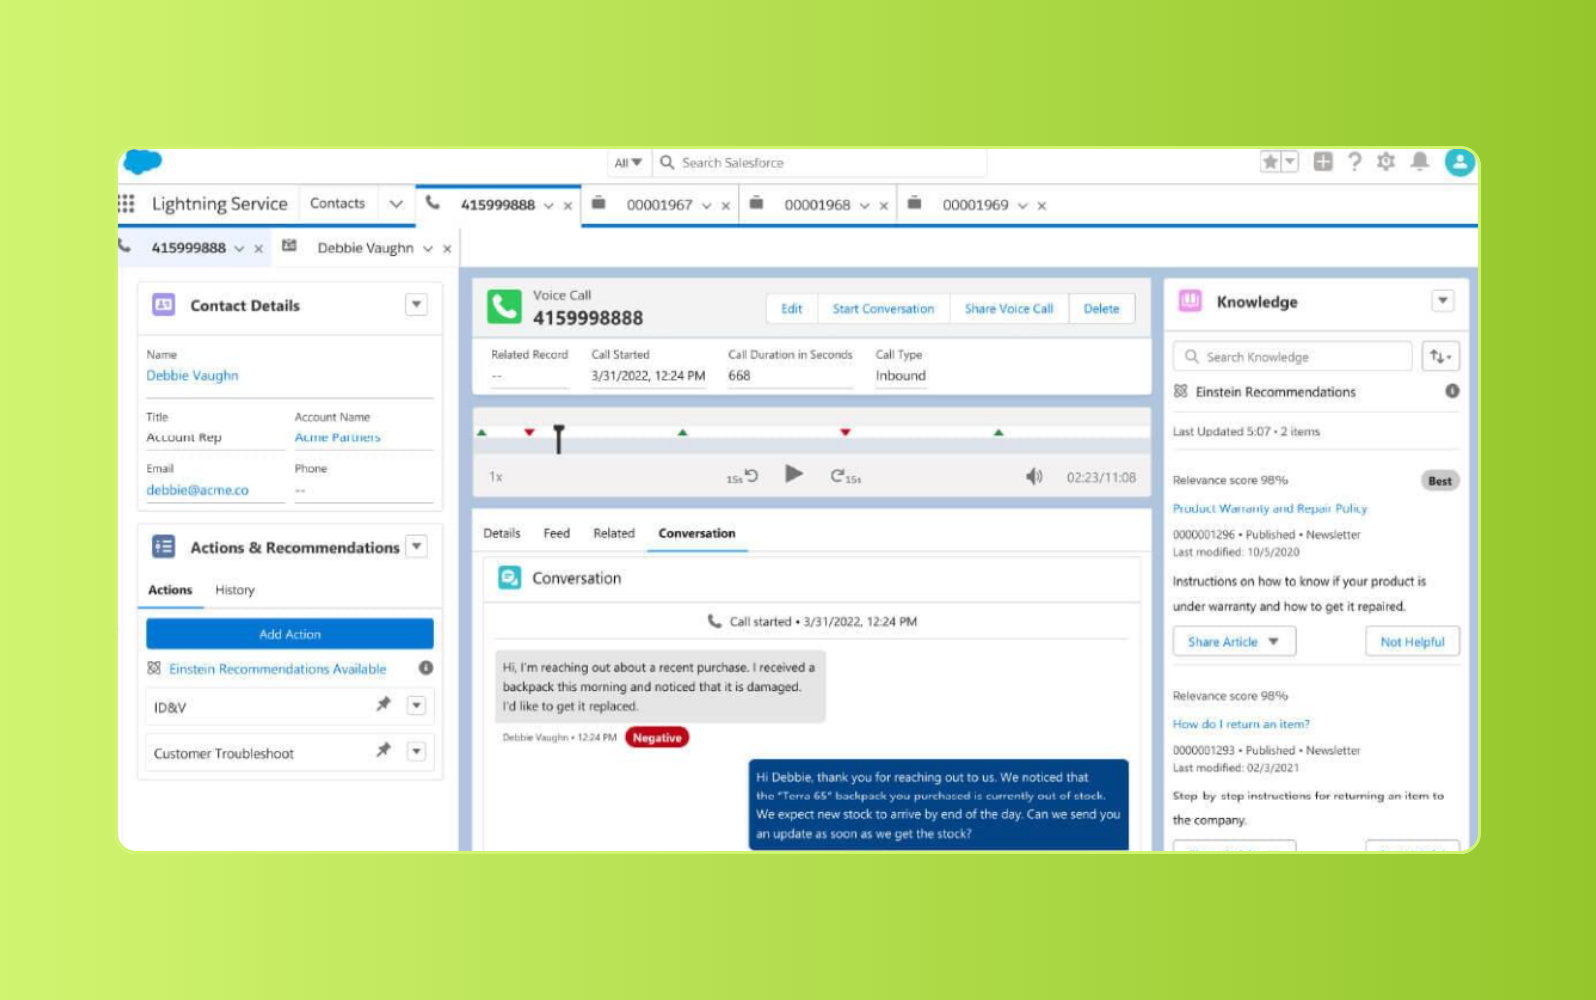Image resolution: width=1596 pixels, height=1000 pixels.
Task: Click in the Search Knowledge field
Action: point(1292,357)
